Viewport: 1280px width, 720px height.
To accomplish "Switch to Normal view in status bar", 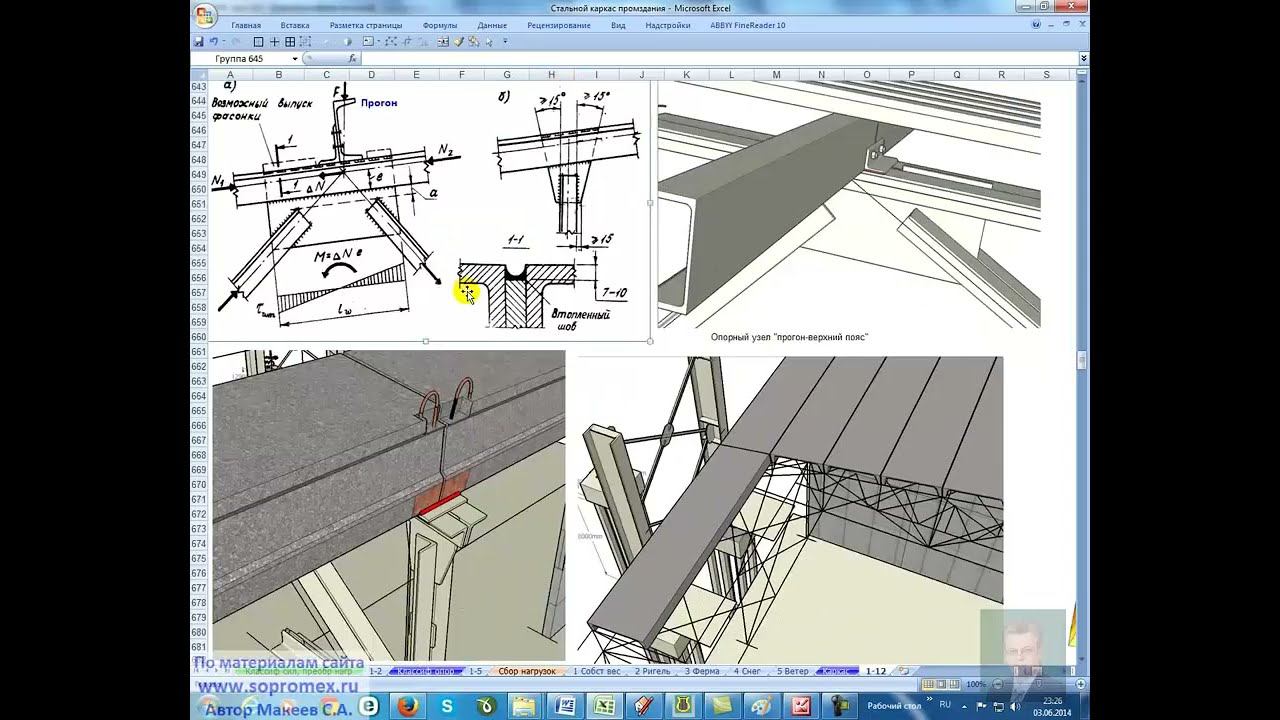I will (929, 684).
